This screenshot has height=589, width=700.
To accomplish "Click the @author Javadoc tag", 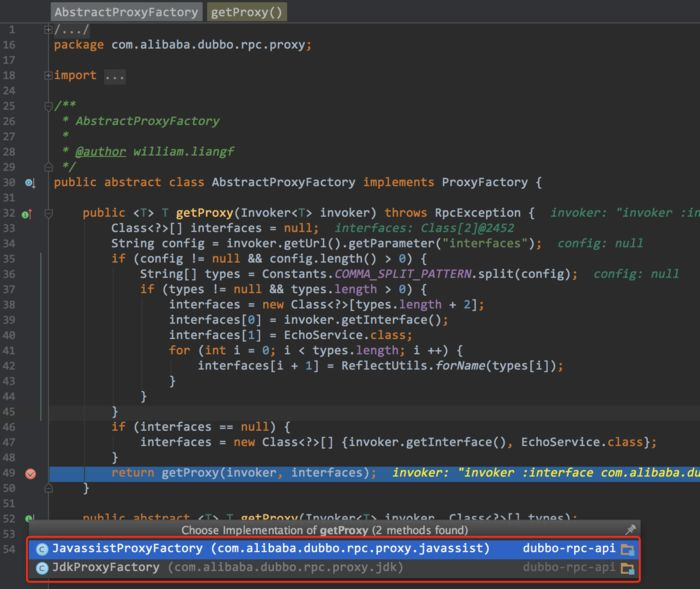I will point(100,152).
